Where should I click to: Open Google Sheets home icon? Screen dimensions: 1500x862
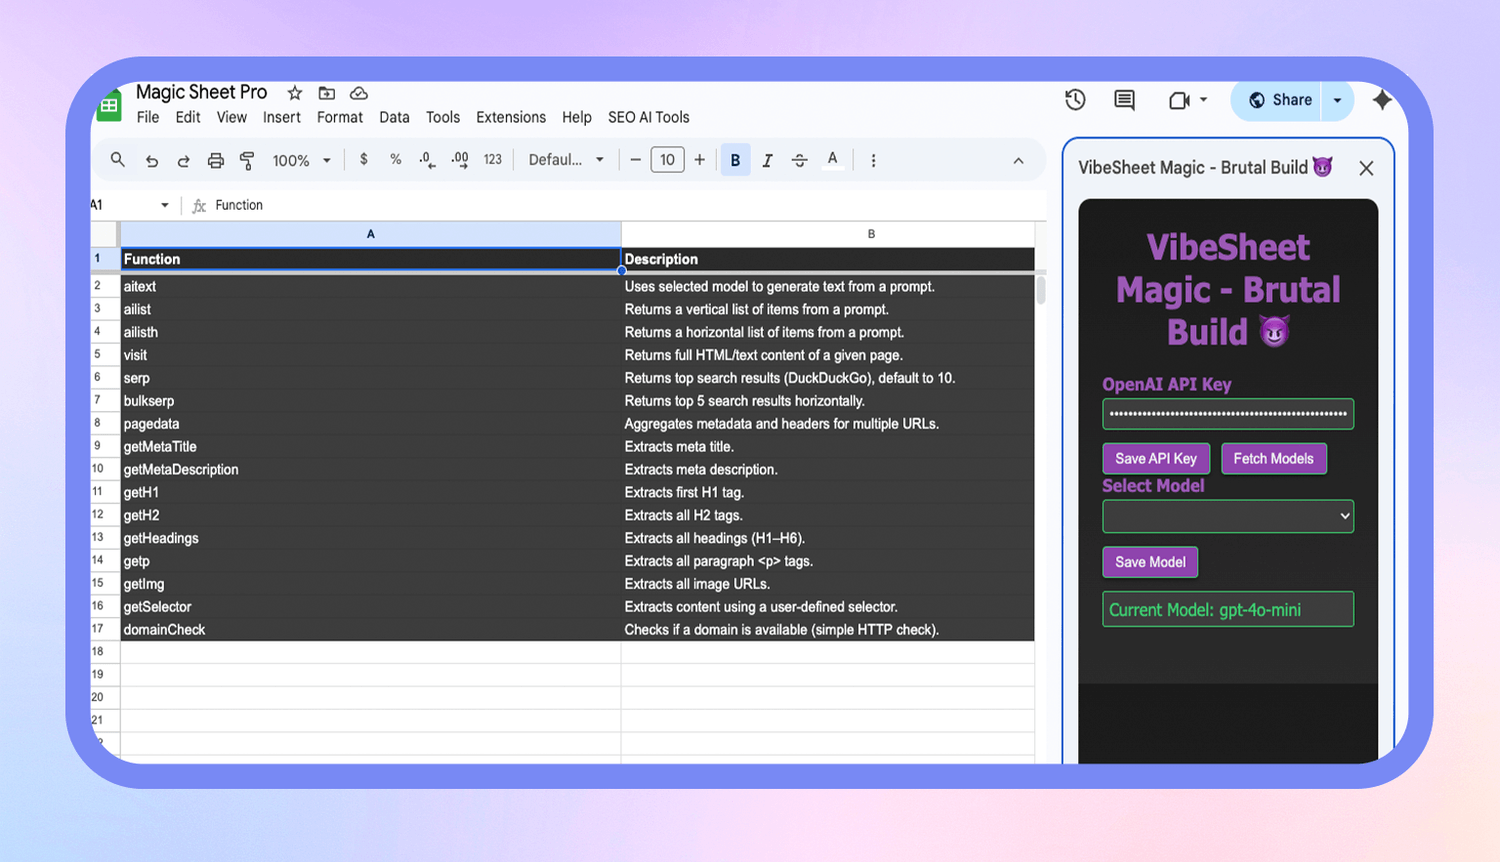tap(109, 105)
